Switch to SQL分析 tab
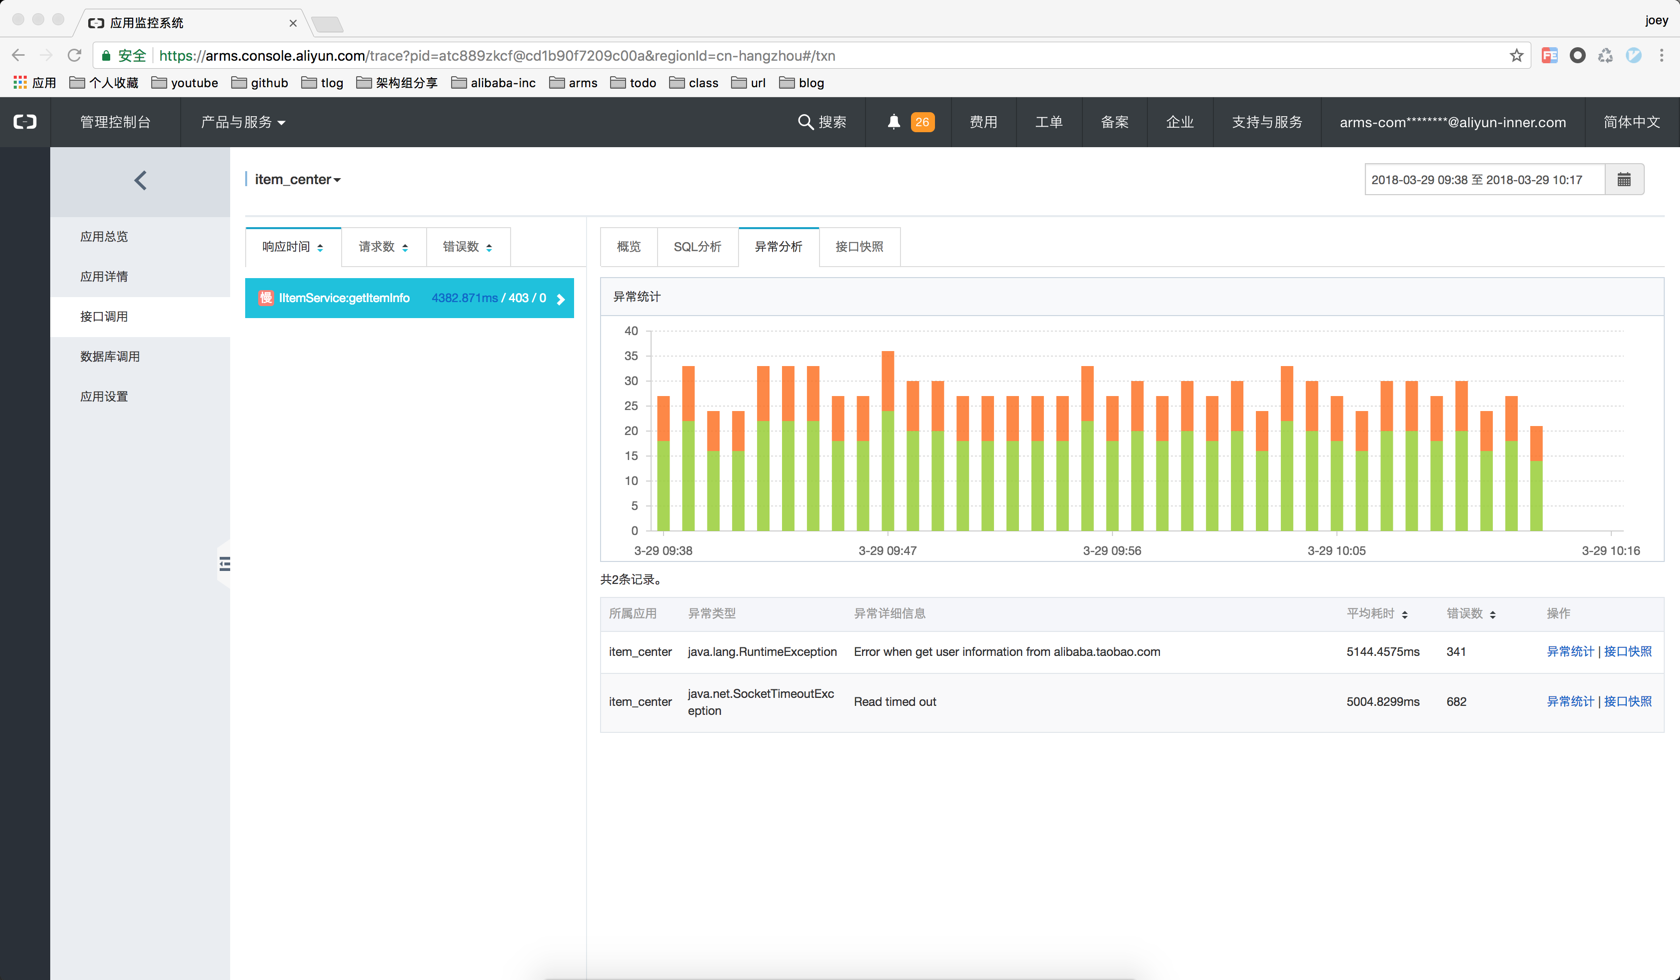The image size is (1680, 980). [x=697, y=247]
